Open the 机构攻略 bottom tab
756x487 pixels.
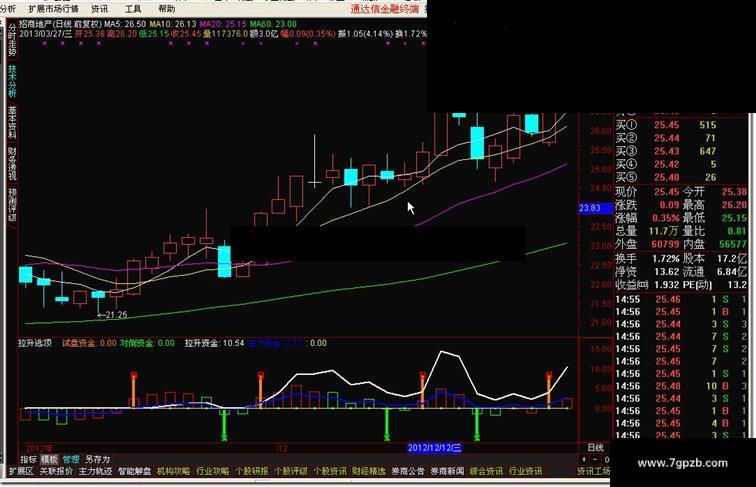point(174,471)
